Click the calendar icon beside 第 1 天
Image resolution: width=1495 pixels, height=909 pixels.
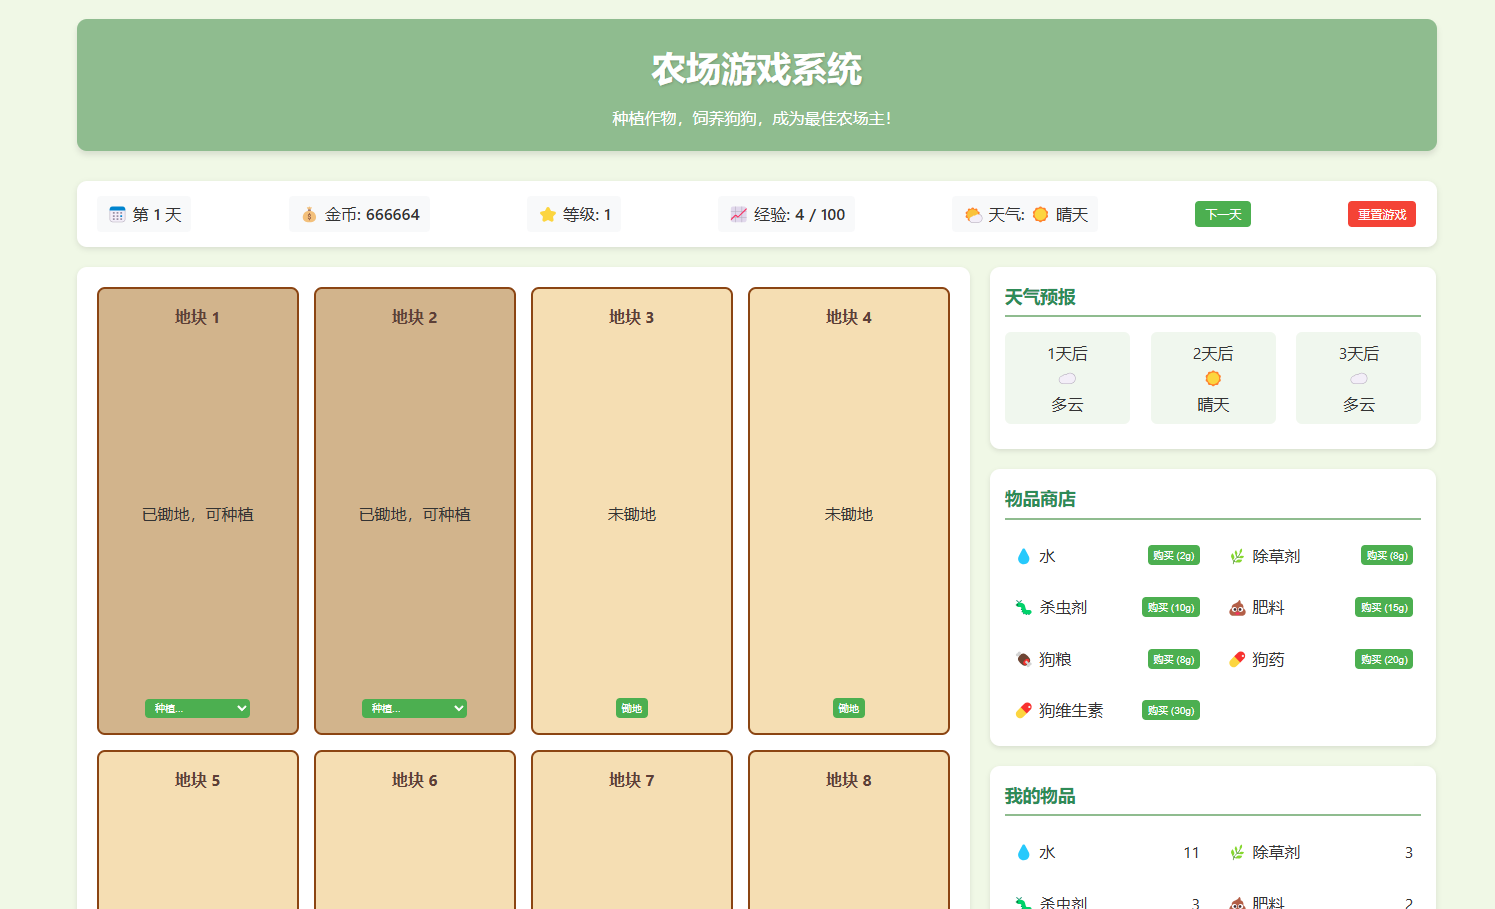pos(116,213)
